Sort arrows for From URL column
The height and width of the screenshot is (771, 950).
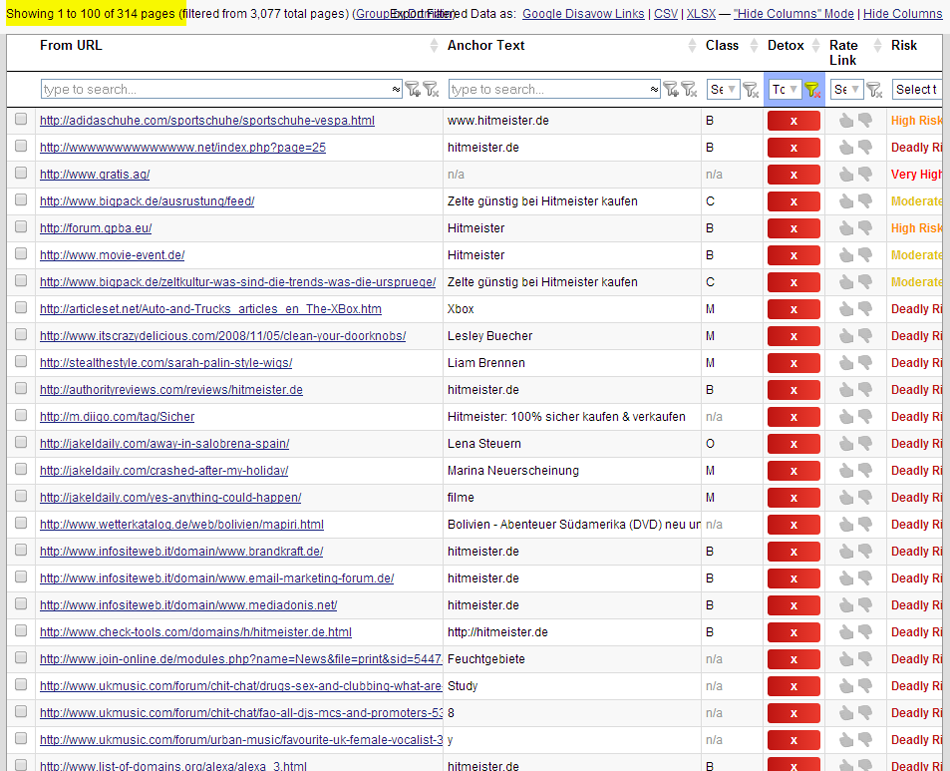click(x=433, y=45)
